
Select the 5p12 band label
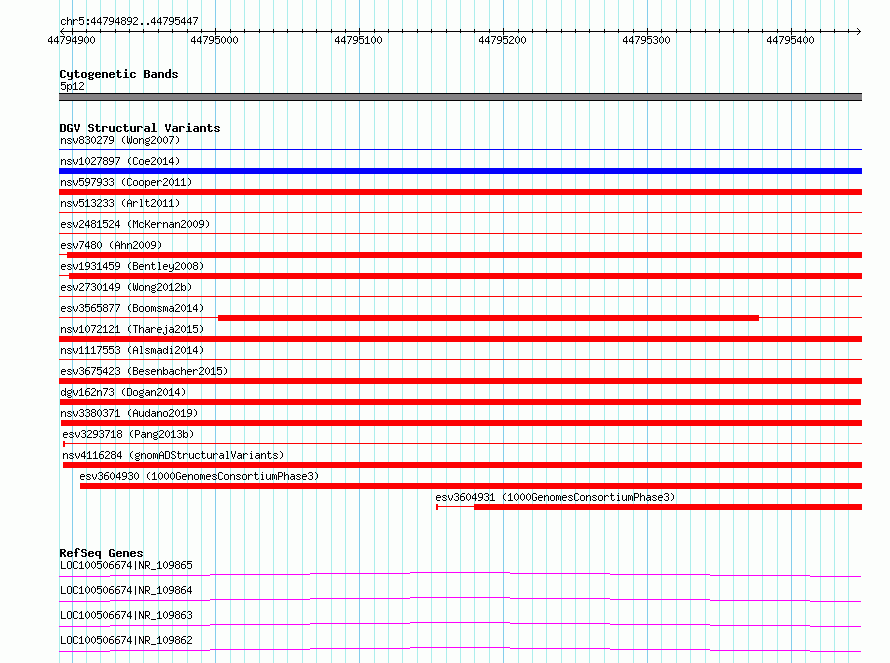pyautogui.click(x=72, y=86)
